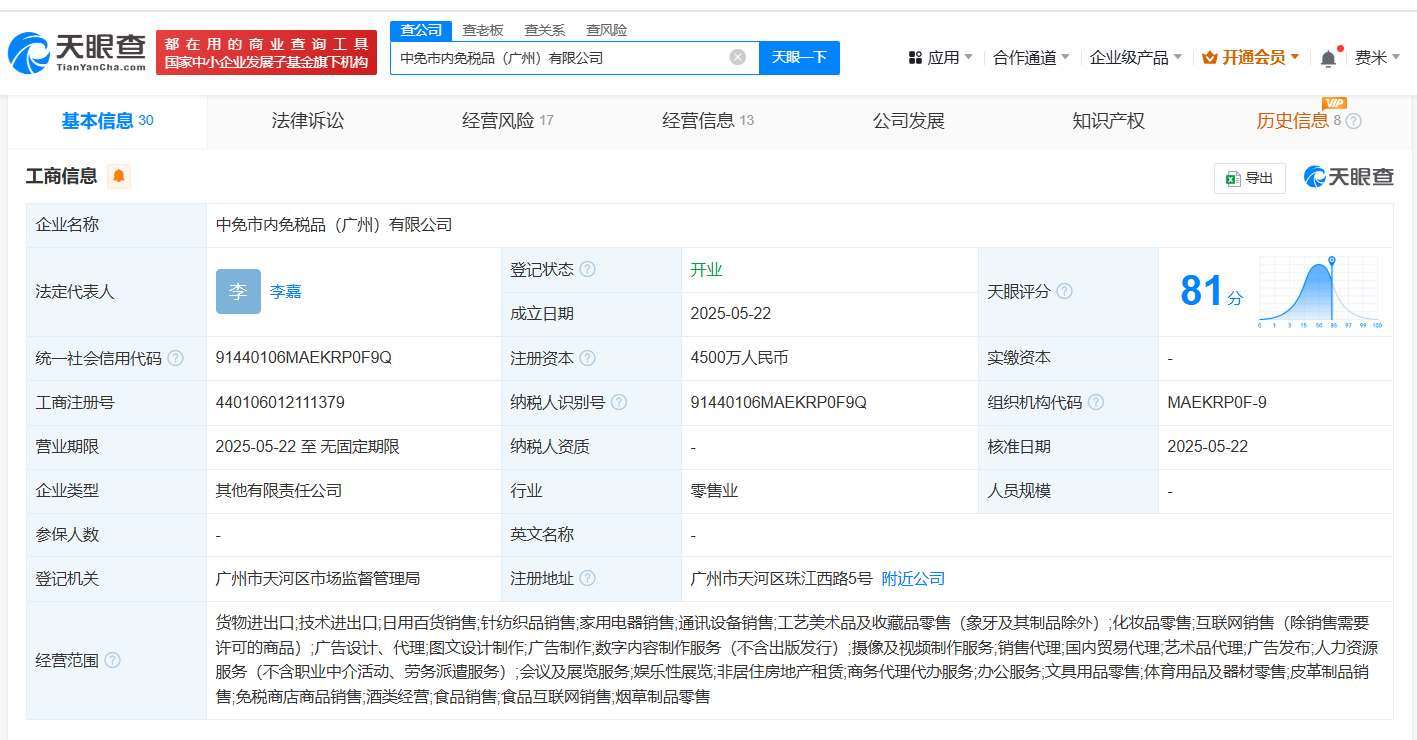Click help icon next to 历史信息 tab
This screenshot has width=1417, height=740.
point(1353,121)
